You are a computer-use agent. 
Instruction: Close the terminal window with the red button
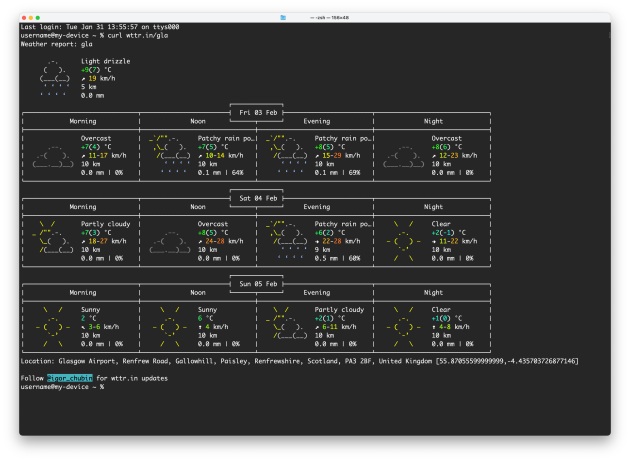24,18
